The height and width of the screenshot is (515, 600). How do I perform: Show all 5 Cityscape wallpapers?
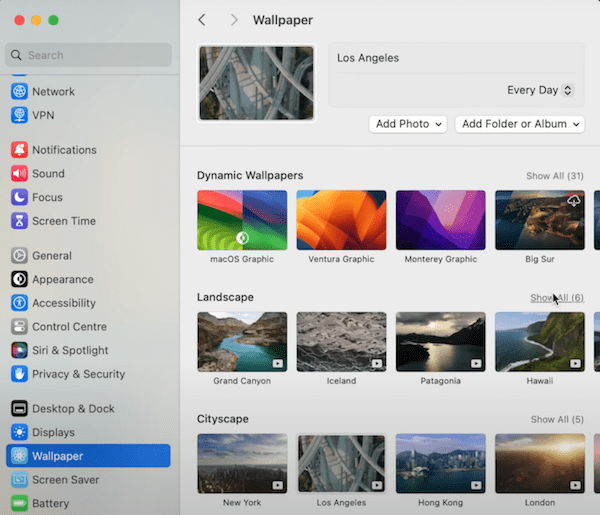point(557,420)
